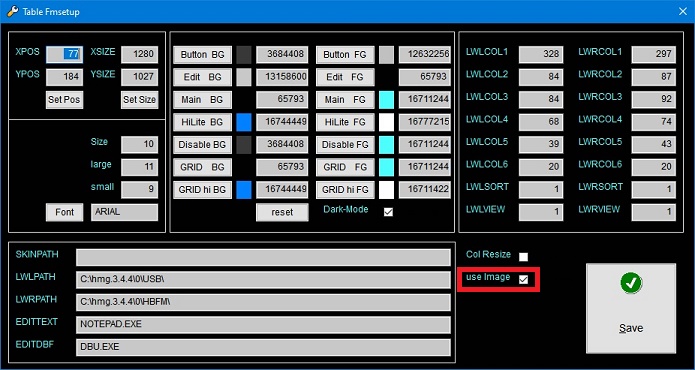695x370 pixels.
Task: Select the GRID hi FG white swatch
Action: coord(387,190)
